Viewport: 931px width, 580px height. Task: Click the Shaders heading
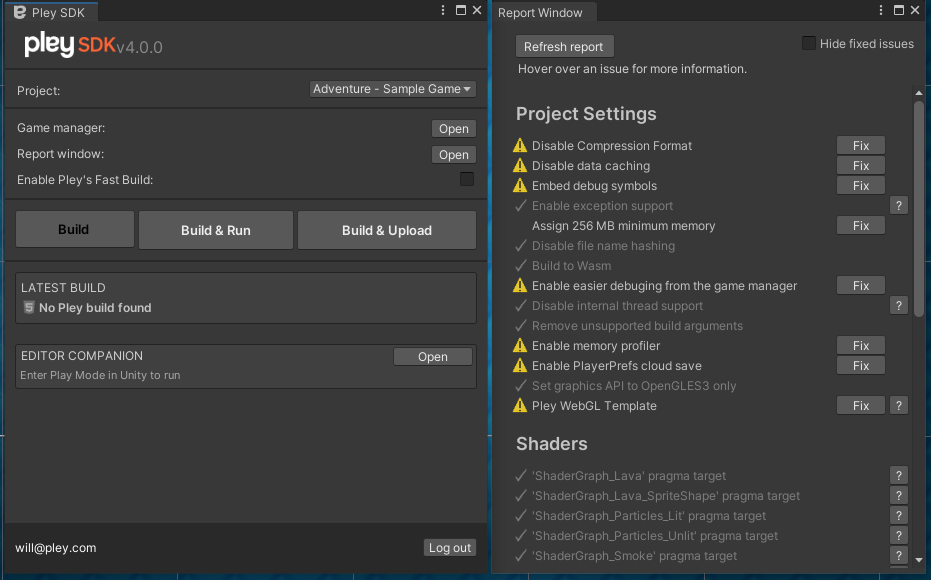point(552,444)
